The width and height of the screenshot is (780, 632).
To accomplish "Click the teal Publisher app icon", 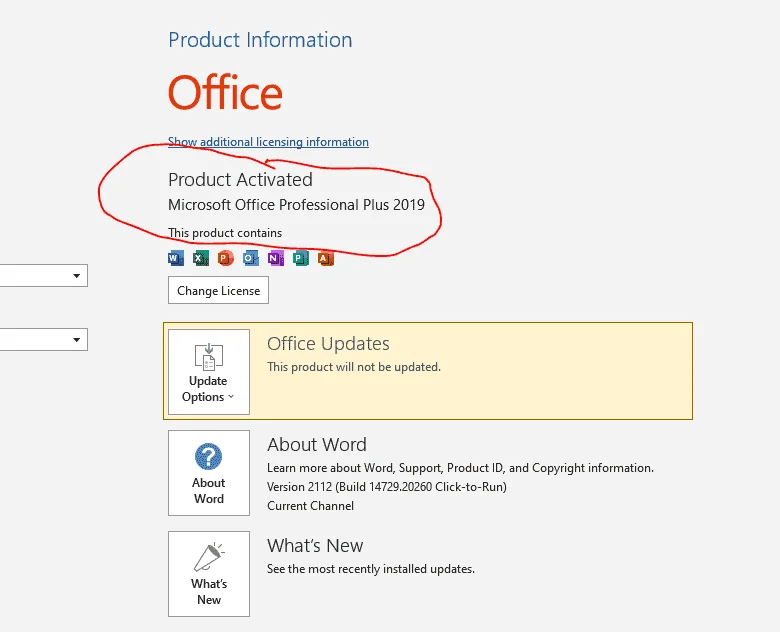I will tap(300, 258).
